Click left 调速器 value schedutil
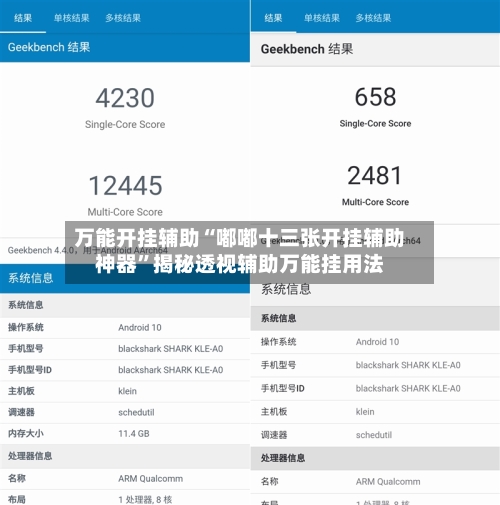The height and width of the screenshot is (505, 500). tap(136, 413)
